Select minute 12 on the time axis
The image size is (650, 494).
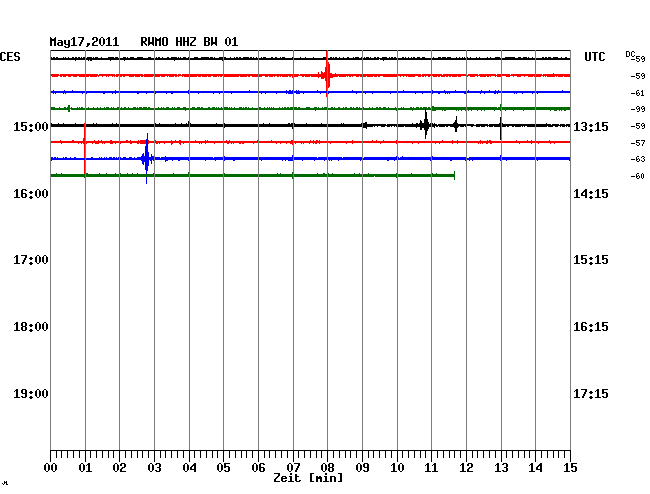(466, 467)
